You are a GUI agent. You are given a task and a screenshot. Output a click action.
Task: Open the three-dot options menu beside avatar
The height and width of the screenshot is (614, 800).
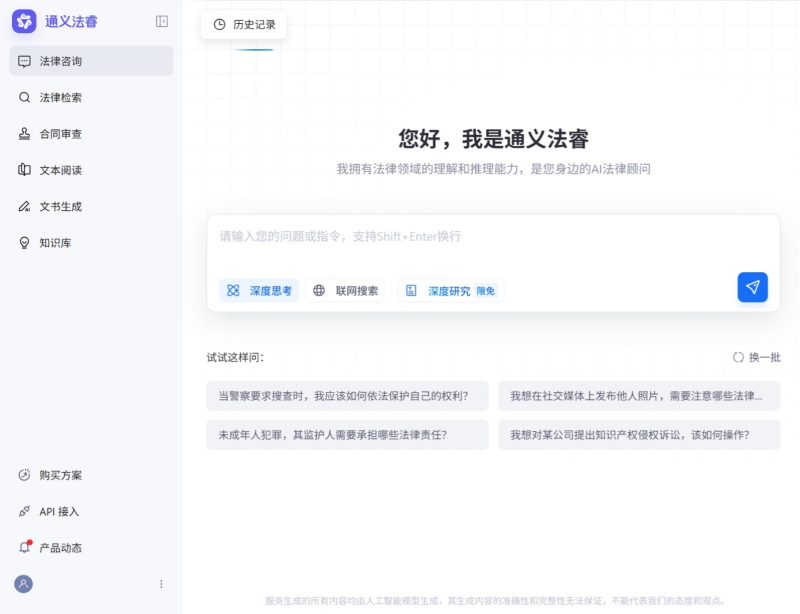tap(161, 583)
